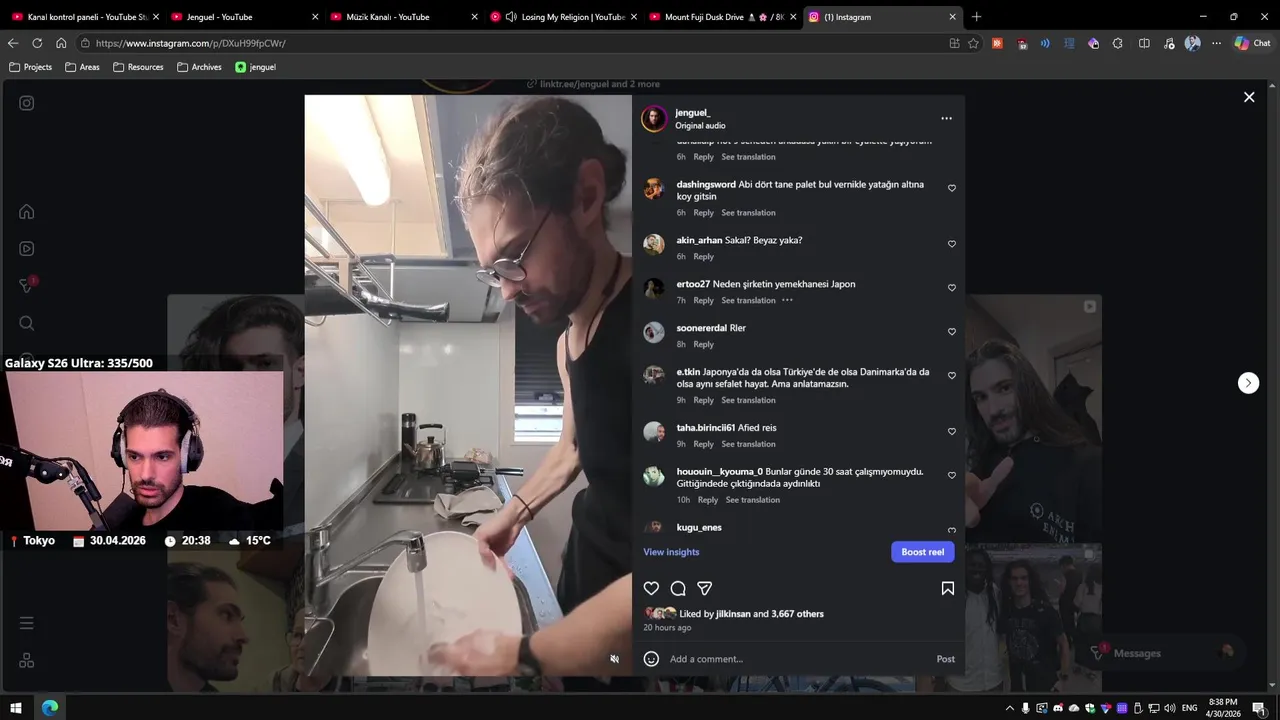Viewport: 1280px width, 720px height.
Task: Open the View insights link
Action: (671, 552)
